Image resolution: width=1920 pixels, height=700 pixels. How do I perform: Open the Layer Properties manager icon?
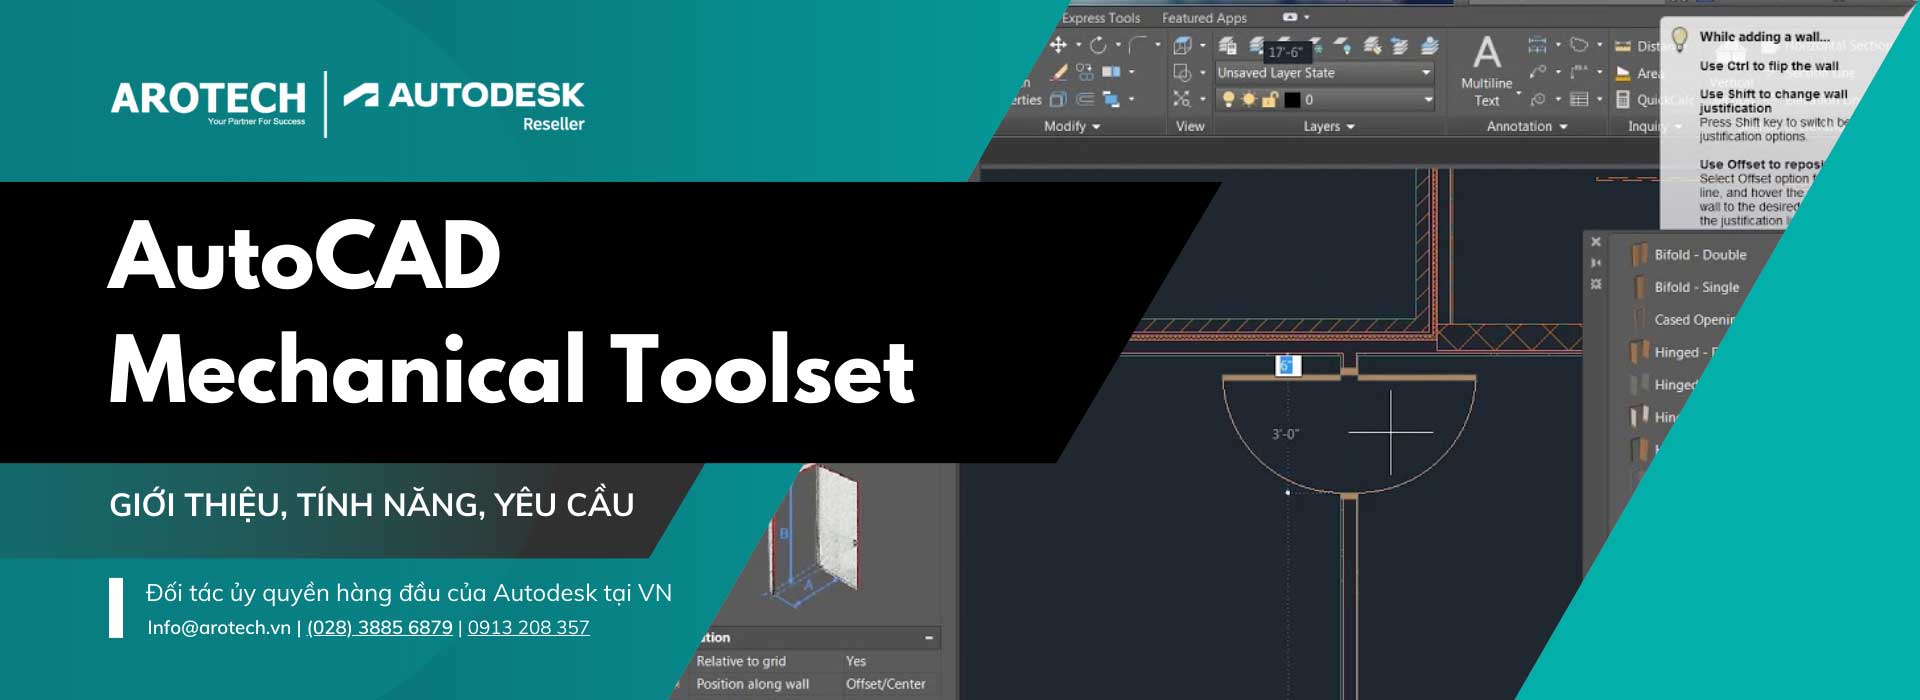[1228, 45]
